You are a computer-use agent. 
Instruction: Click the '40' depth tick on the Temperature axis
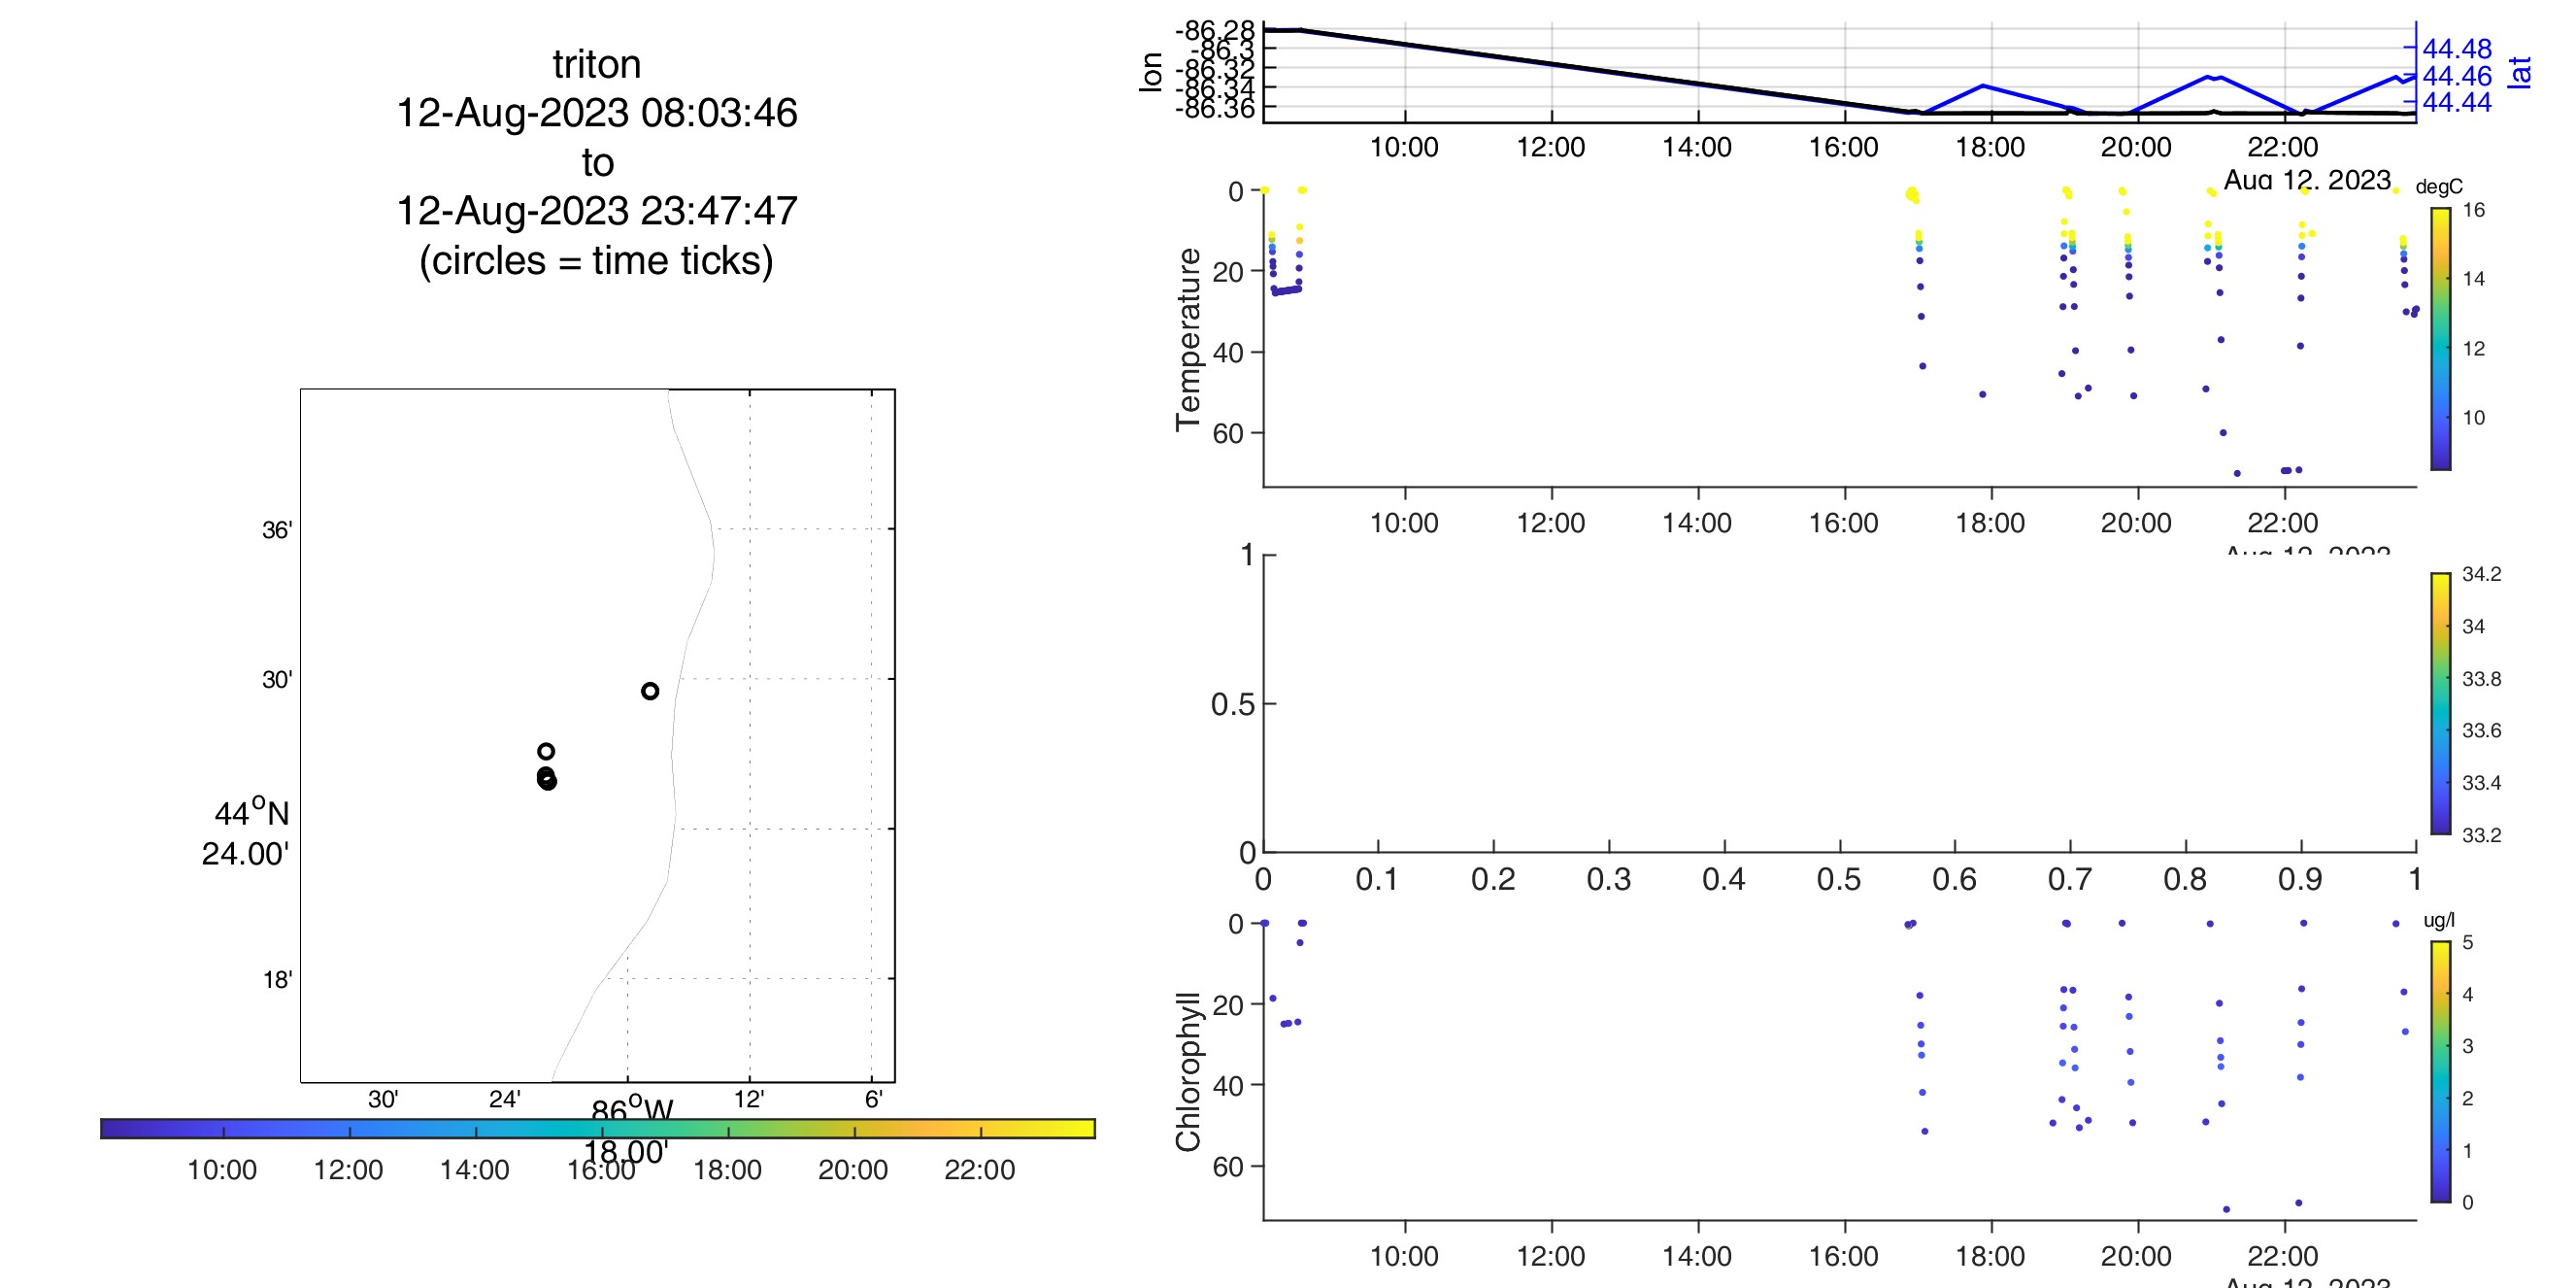click(1229, 353)
